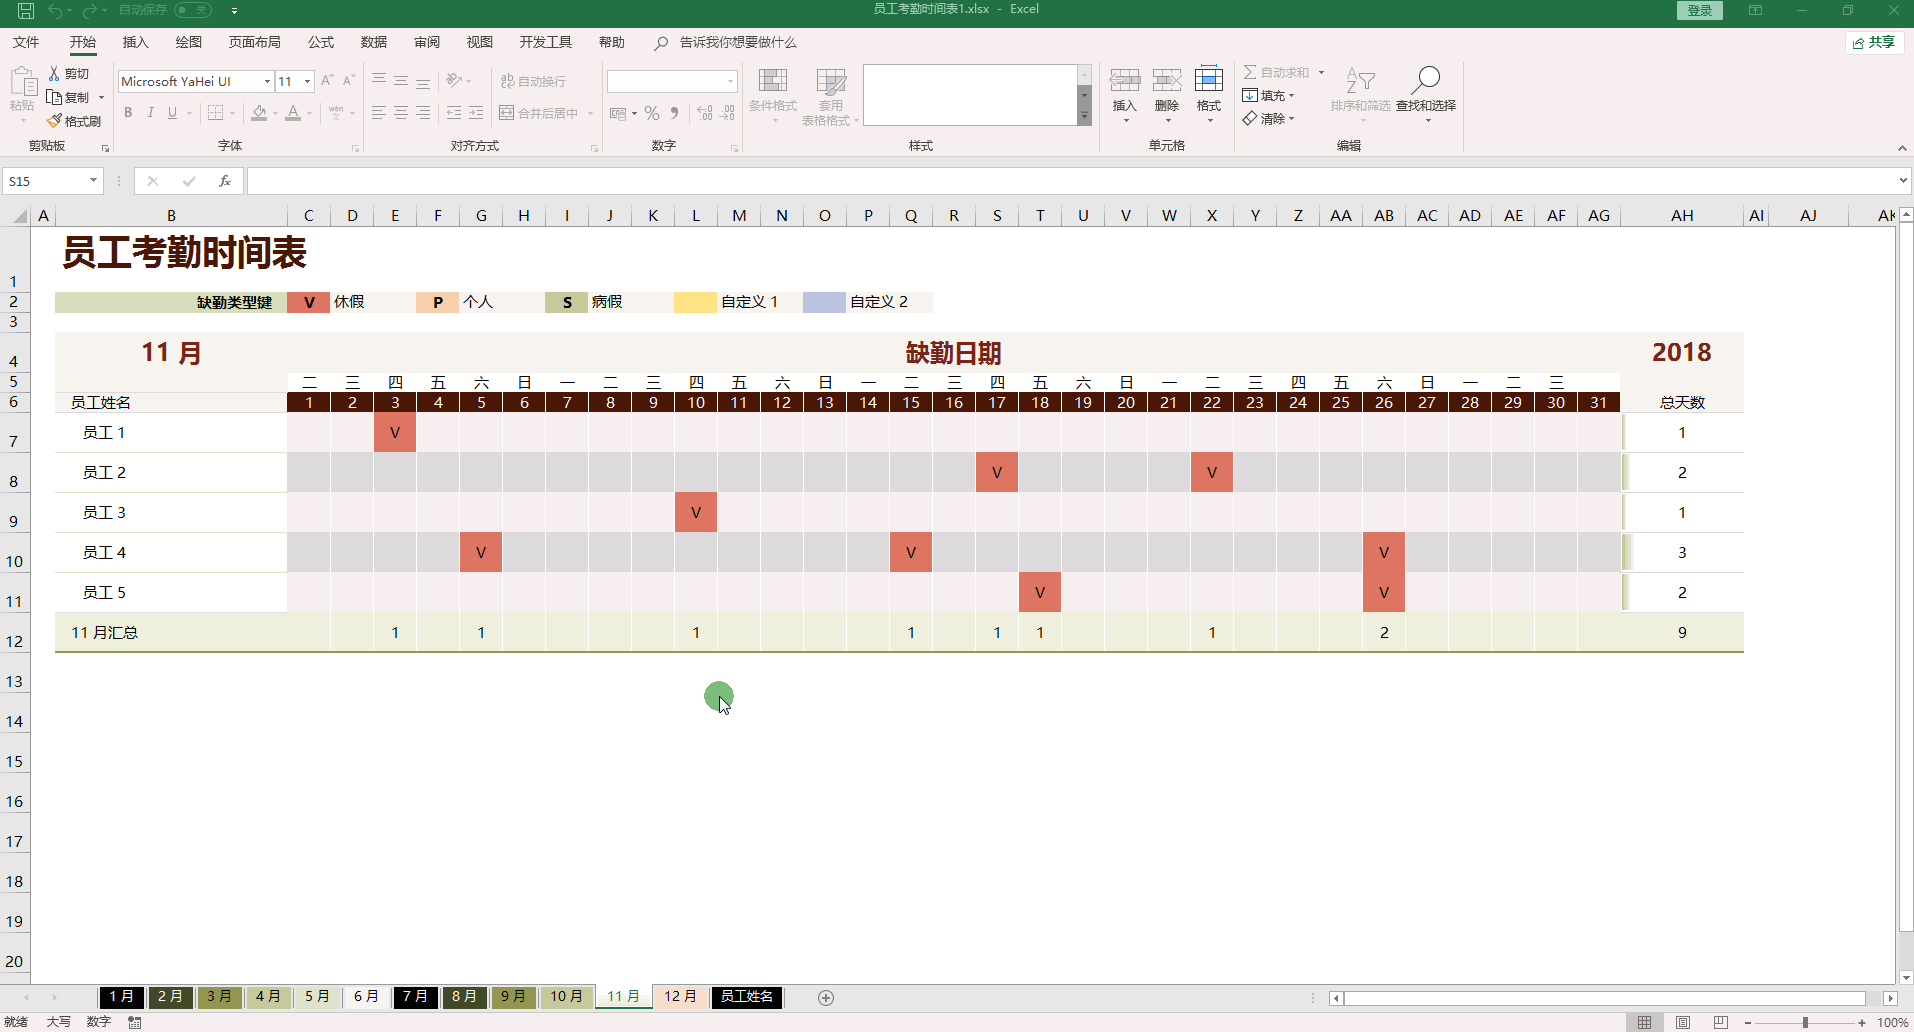This screenshot has height=1032, width=1914.
Task: Click the zoom slider in status bar
Action: tap(1805, 1022)
